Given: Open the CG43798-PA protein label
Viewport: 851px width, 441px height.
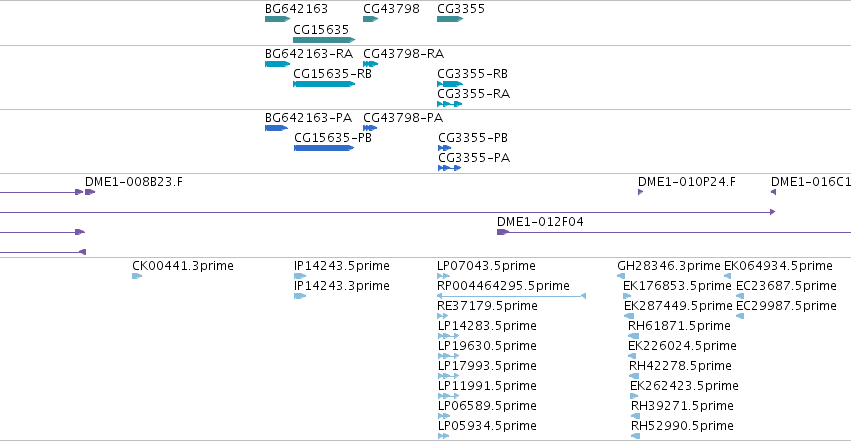Looking at the screenshot, I should [x=403, y=118].
